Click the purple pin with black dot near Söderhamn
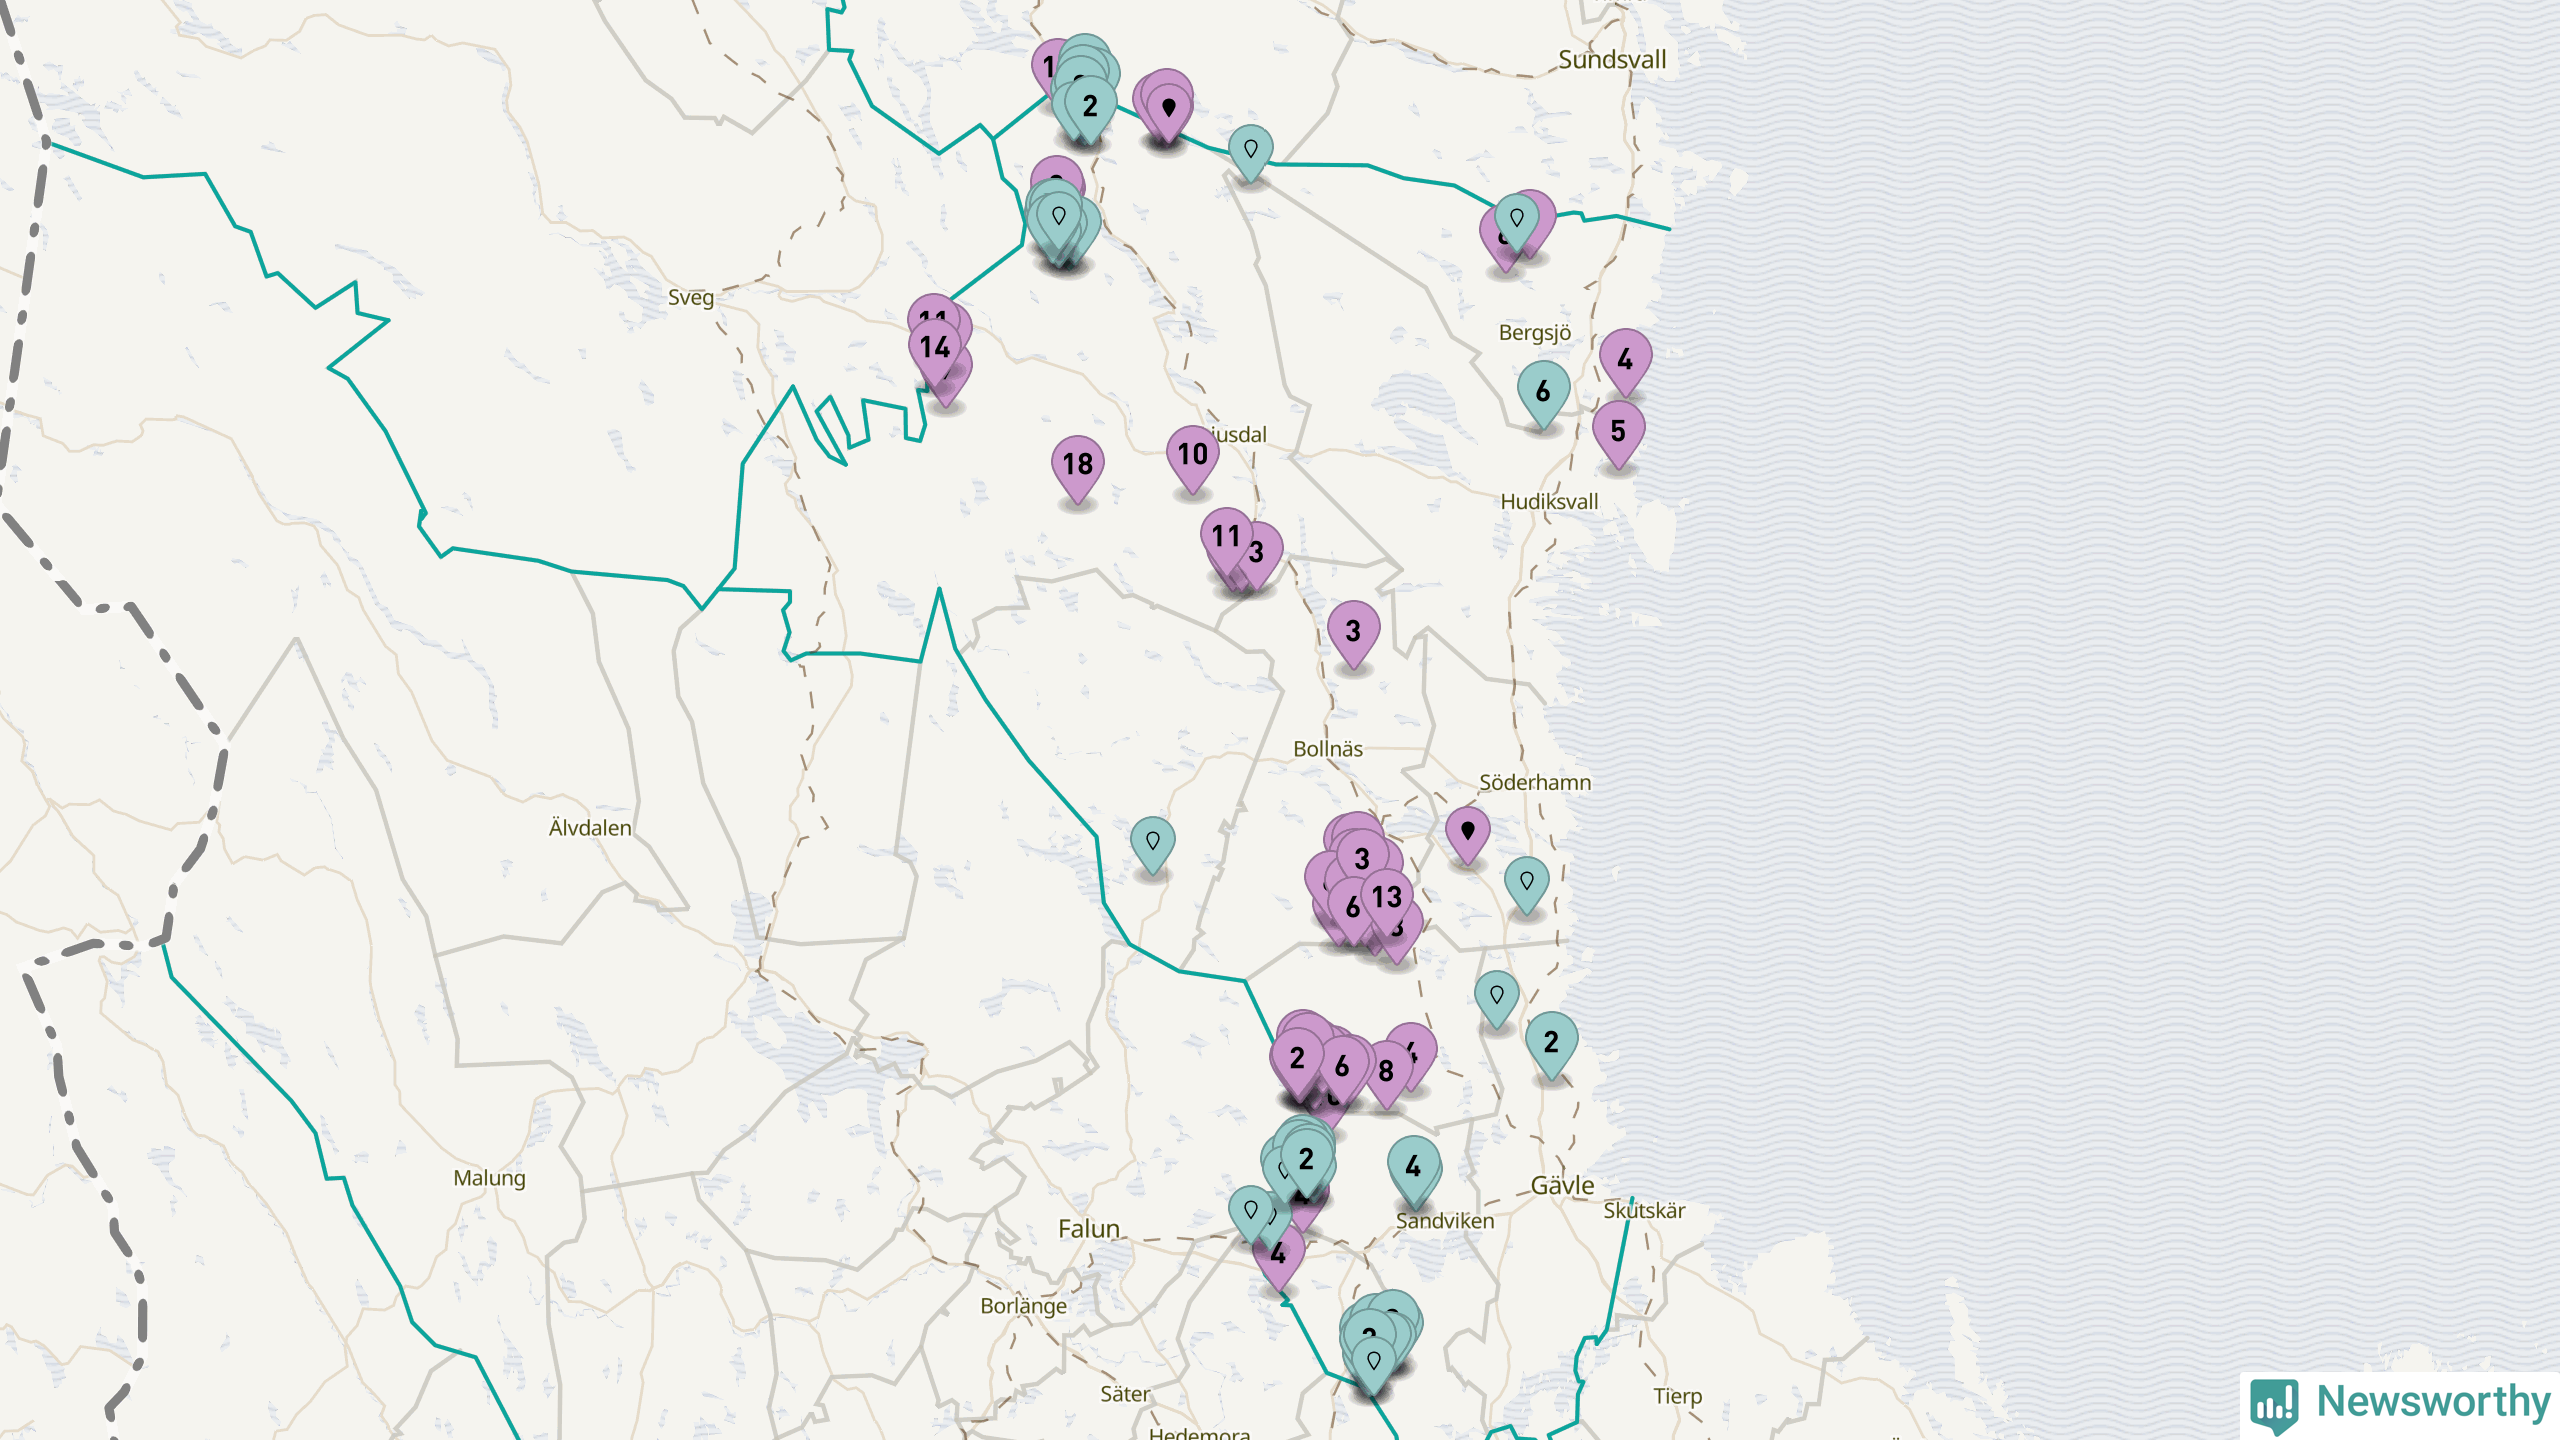The height and width of the screenshot is (1440, 2560). tap(1467, 835)
